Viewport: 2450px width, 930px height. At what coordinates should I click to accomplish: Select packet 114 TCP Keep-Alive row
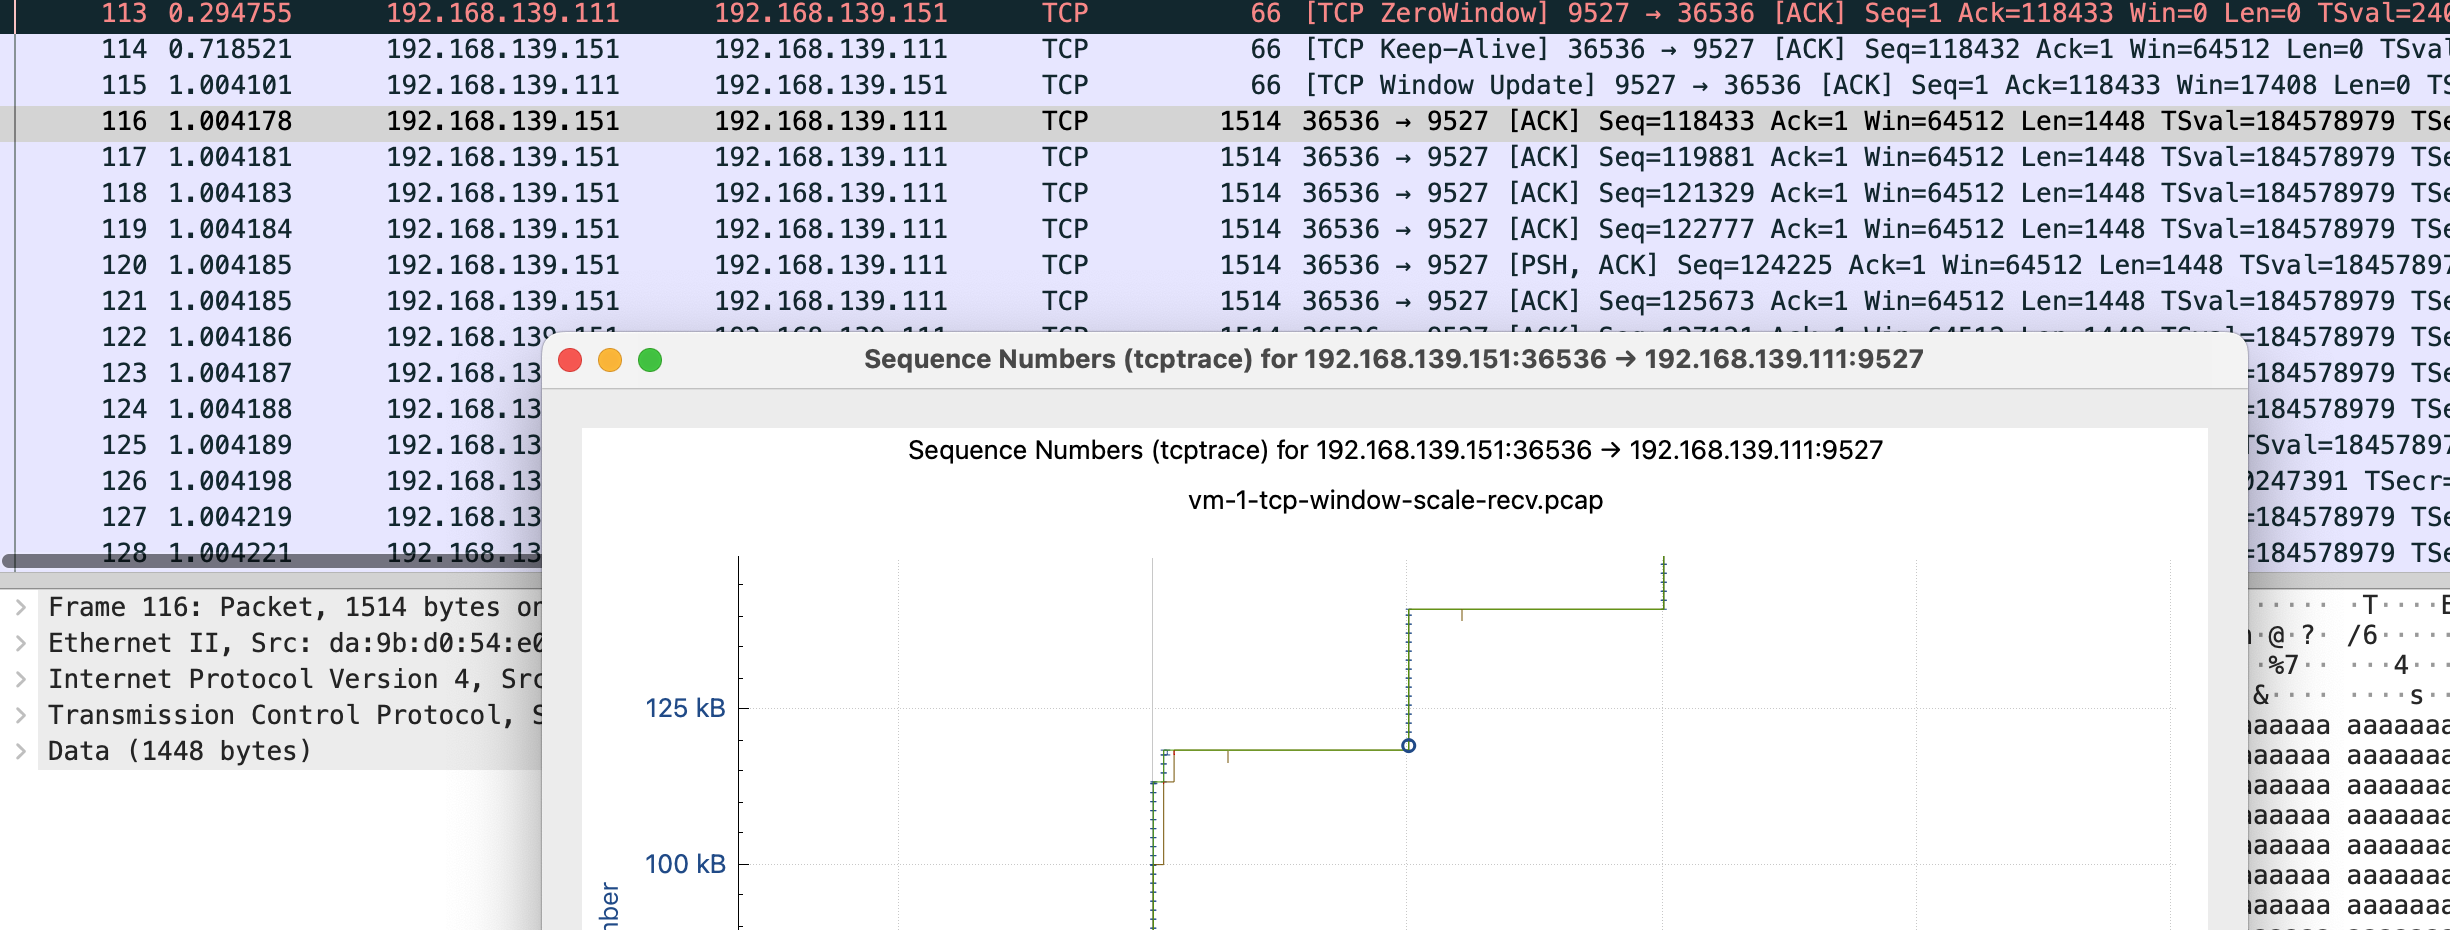pos(800,49)
